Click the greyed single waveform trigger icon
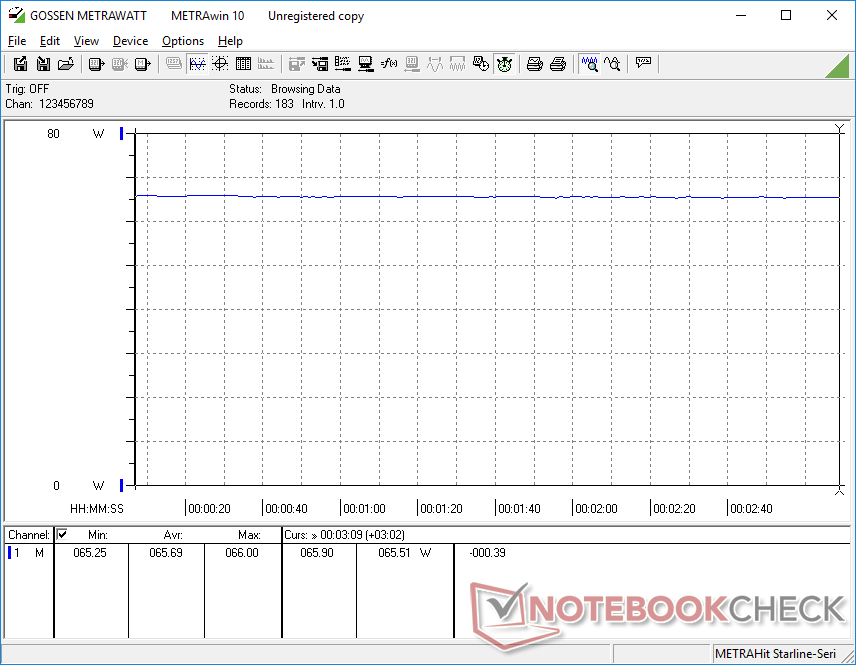The image size is (856, 665). pos(435,64)
